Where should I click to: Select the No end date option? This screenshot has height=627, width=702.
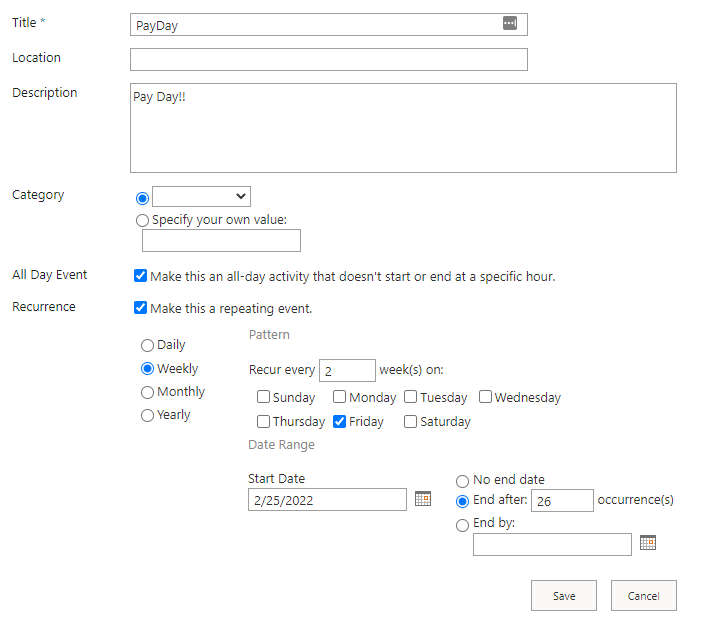[462, 481]
